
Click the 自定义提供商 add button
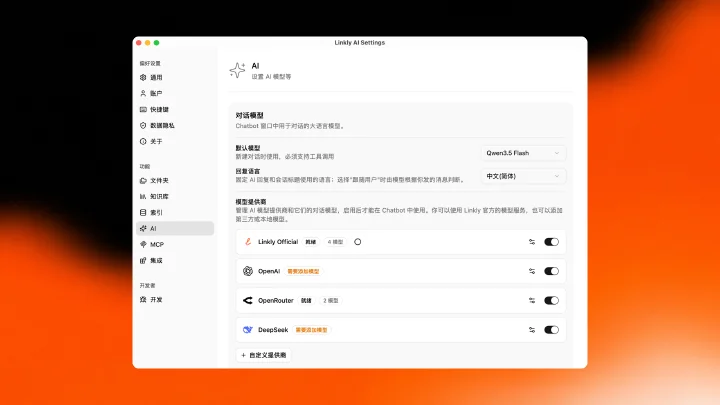pyautogui.click(x=264, y=355)
